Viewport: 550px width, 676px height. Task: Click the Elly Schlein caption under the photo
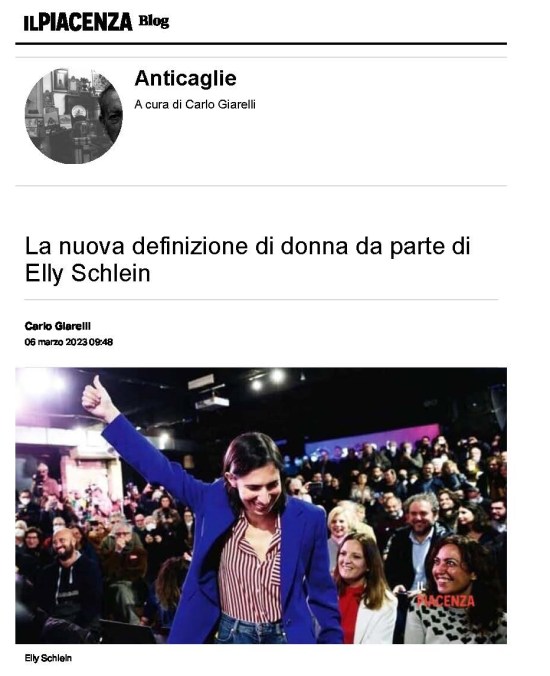pos(48,658)
